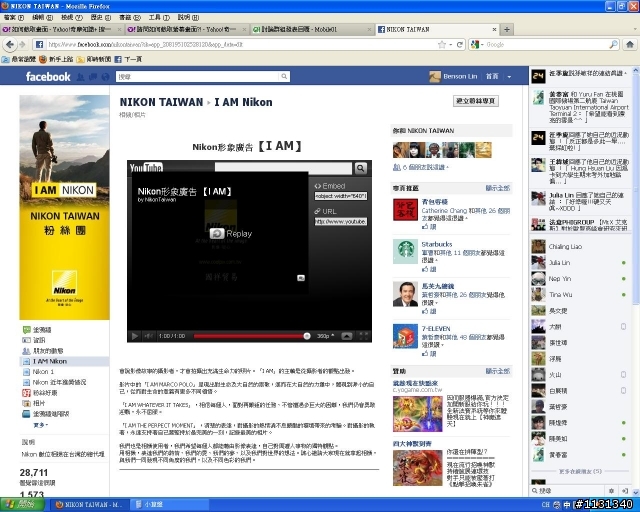The height and width of the screenshot is (512, 640).
Task: Close the NIKON TAIWAN tab
Action: (494, 29)
